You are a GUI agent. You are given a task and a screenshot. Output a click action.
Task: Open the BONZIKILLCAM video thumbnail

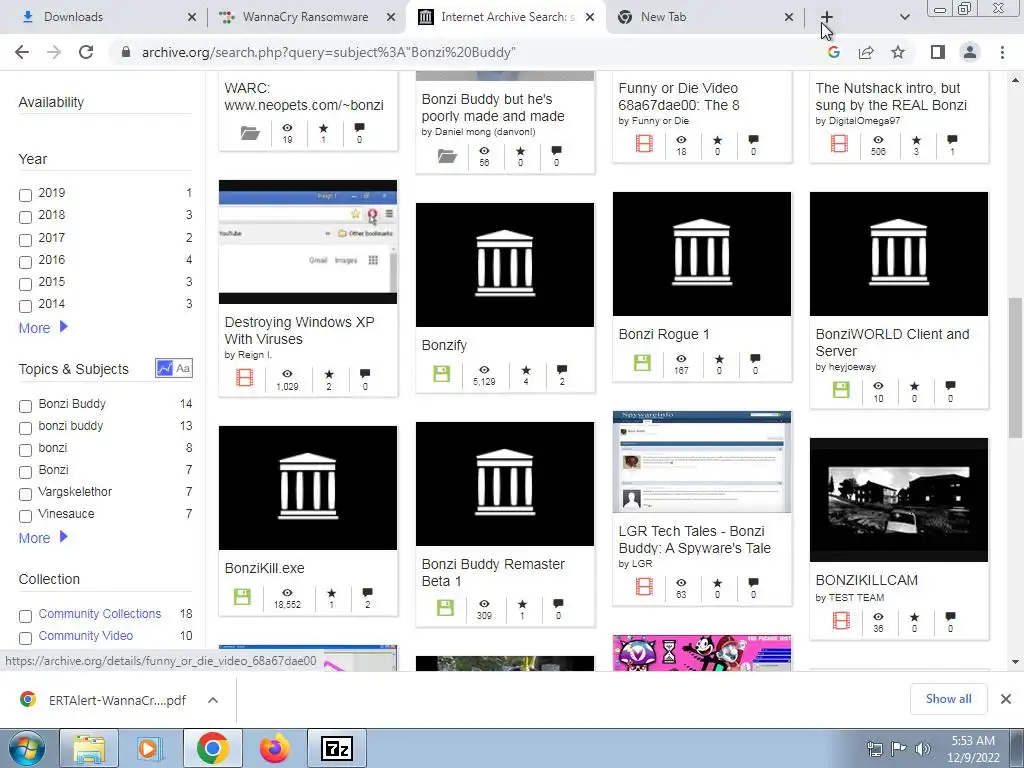899,500
